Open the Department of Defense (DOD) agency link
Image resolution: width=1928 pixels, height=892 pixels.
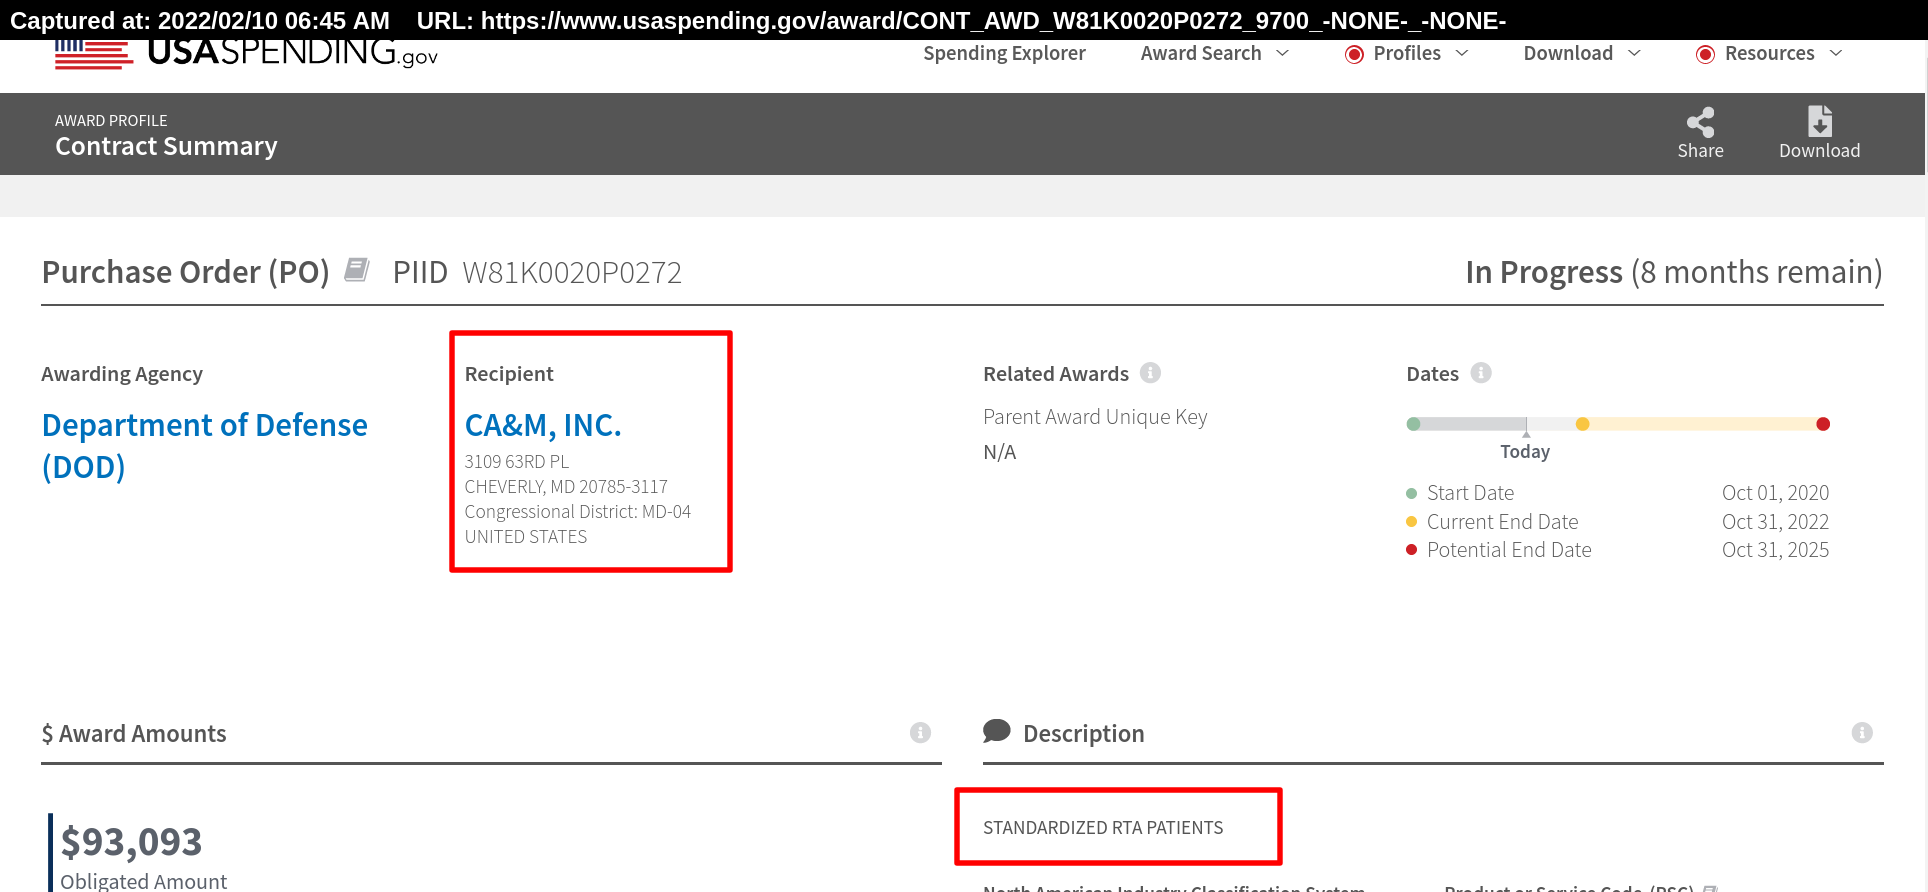(205, 446)
